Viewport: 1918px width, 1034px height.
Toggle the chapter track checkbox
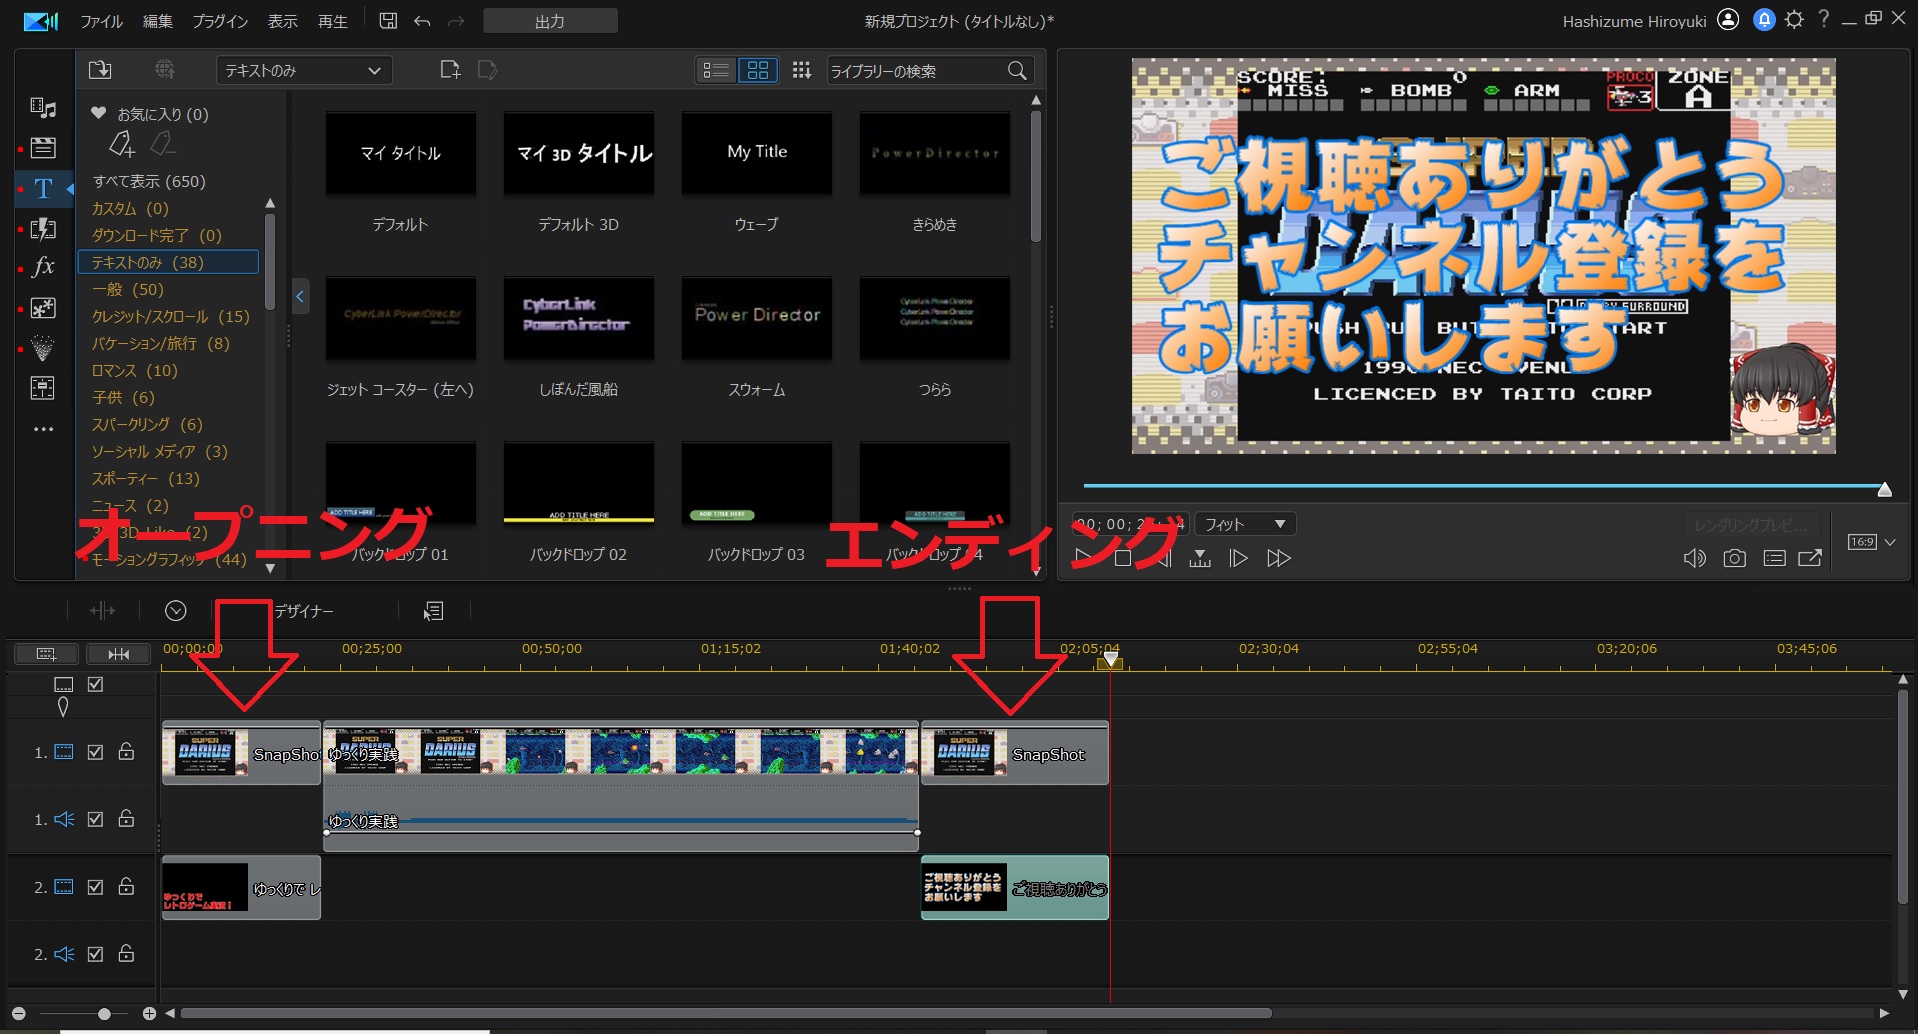(x=95, y=685)
